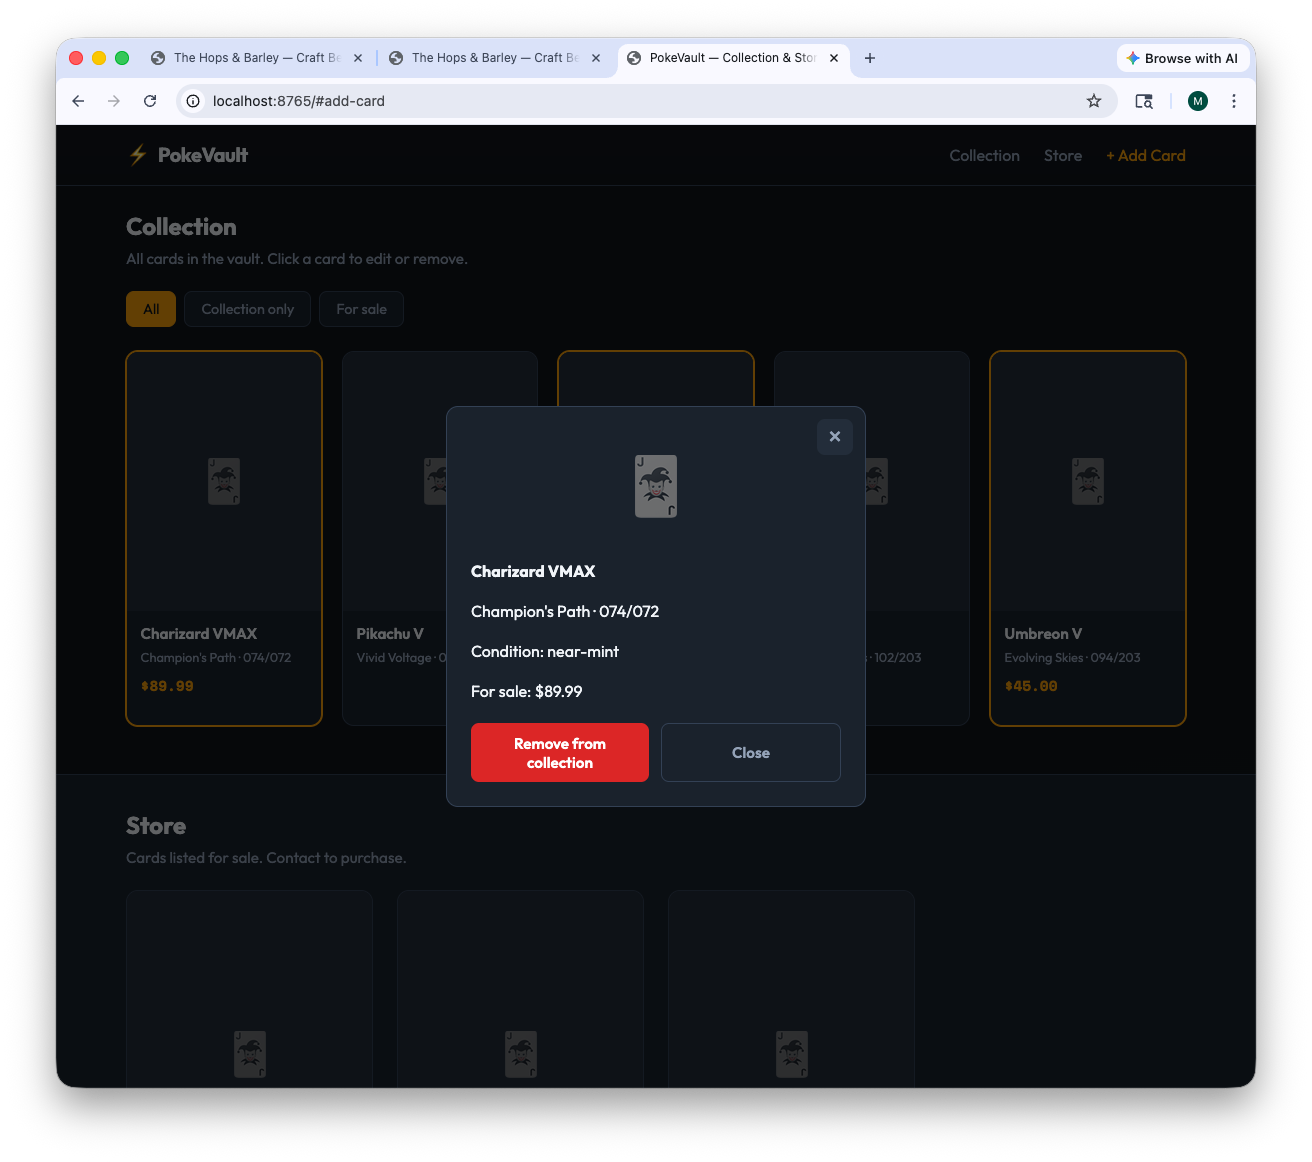Select the All filter chip
1312x1162 pixels.
(150, 309)
